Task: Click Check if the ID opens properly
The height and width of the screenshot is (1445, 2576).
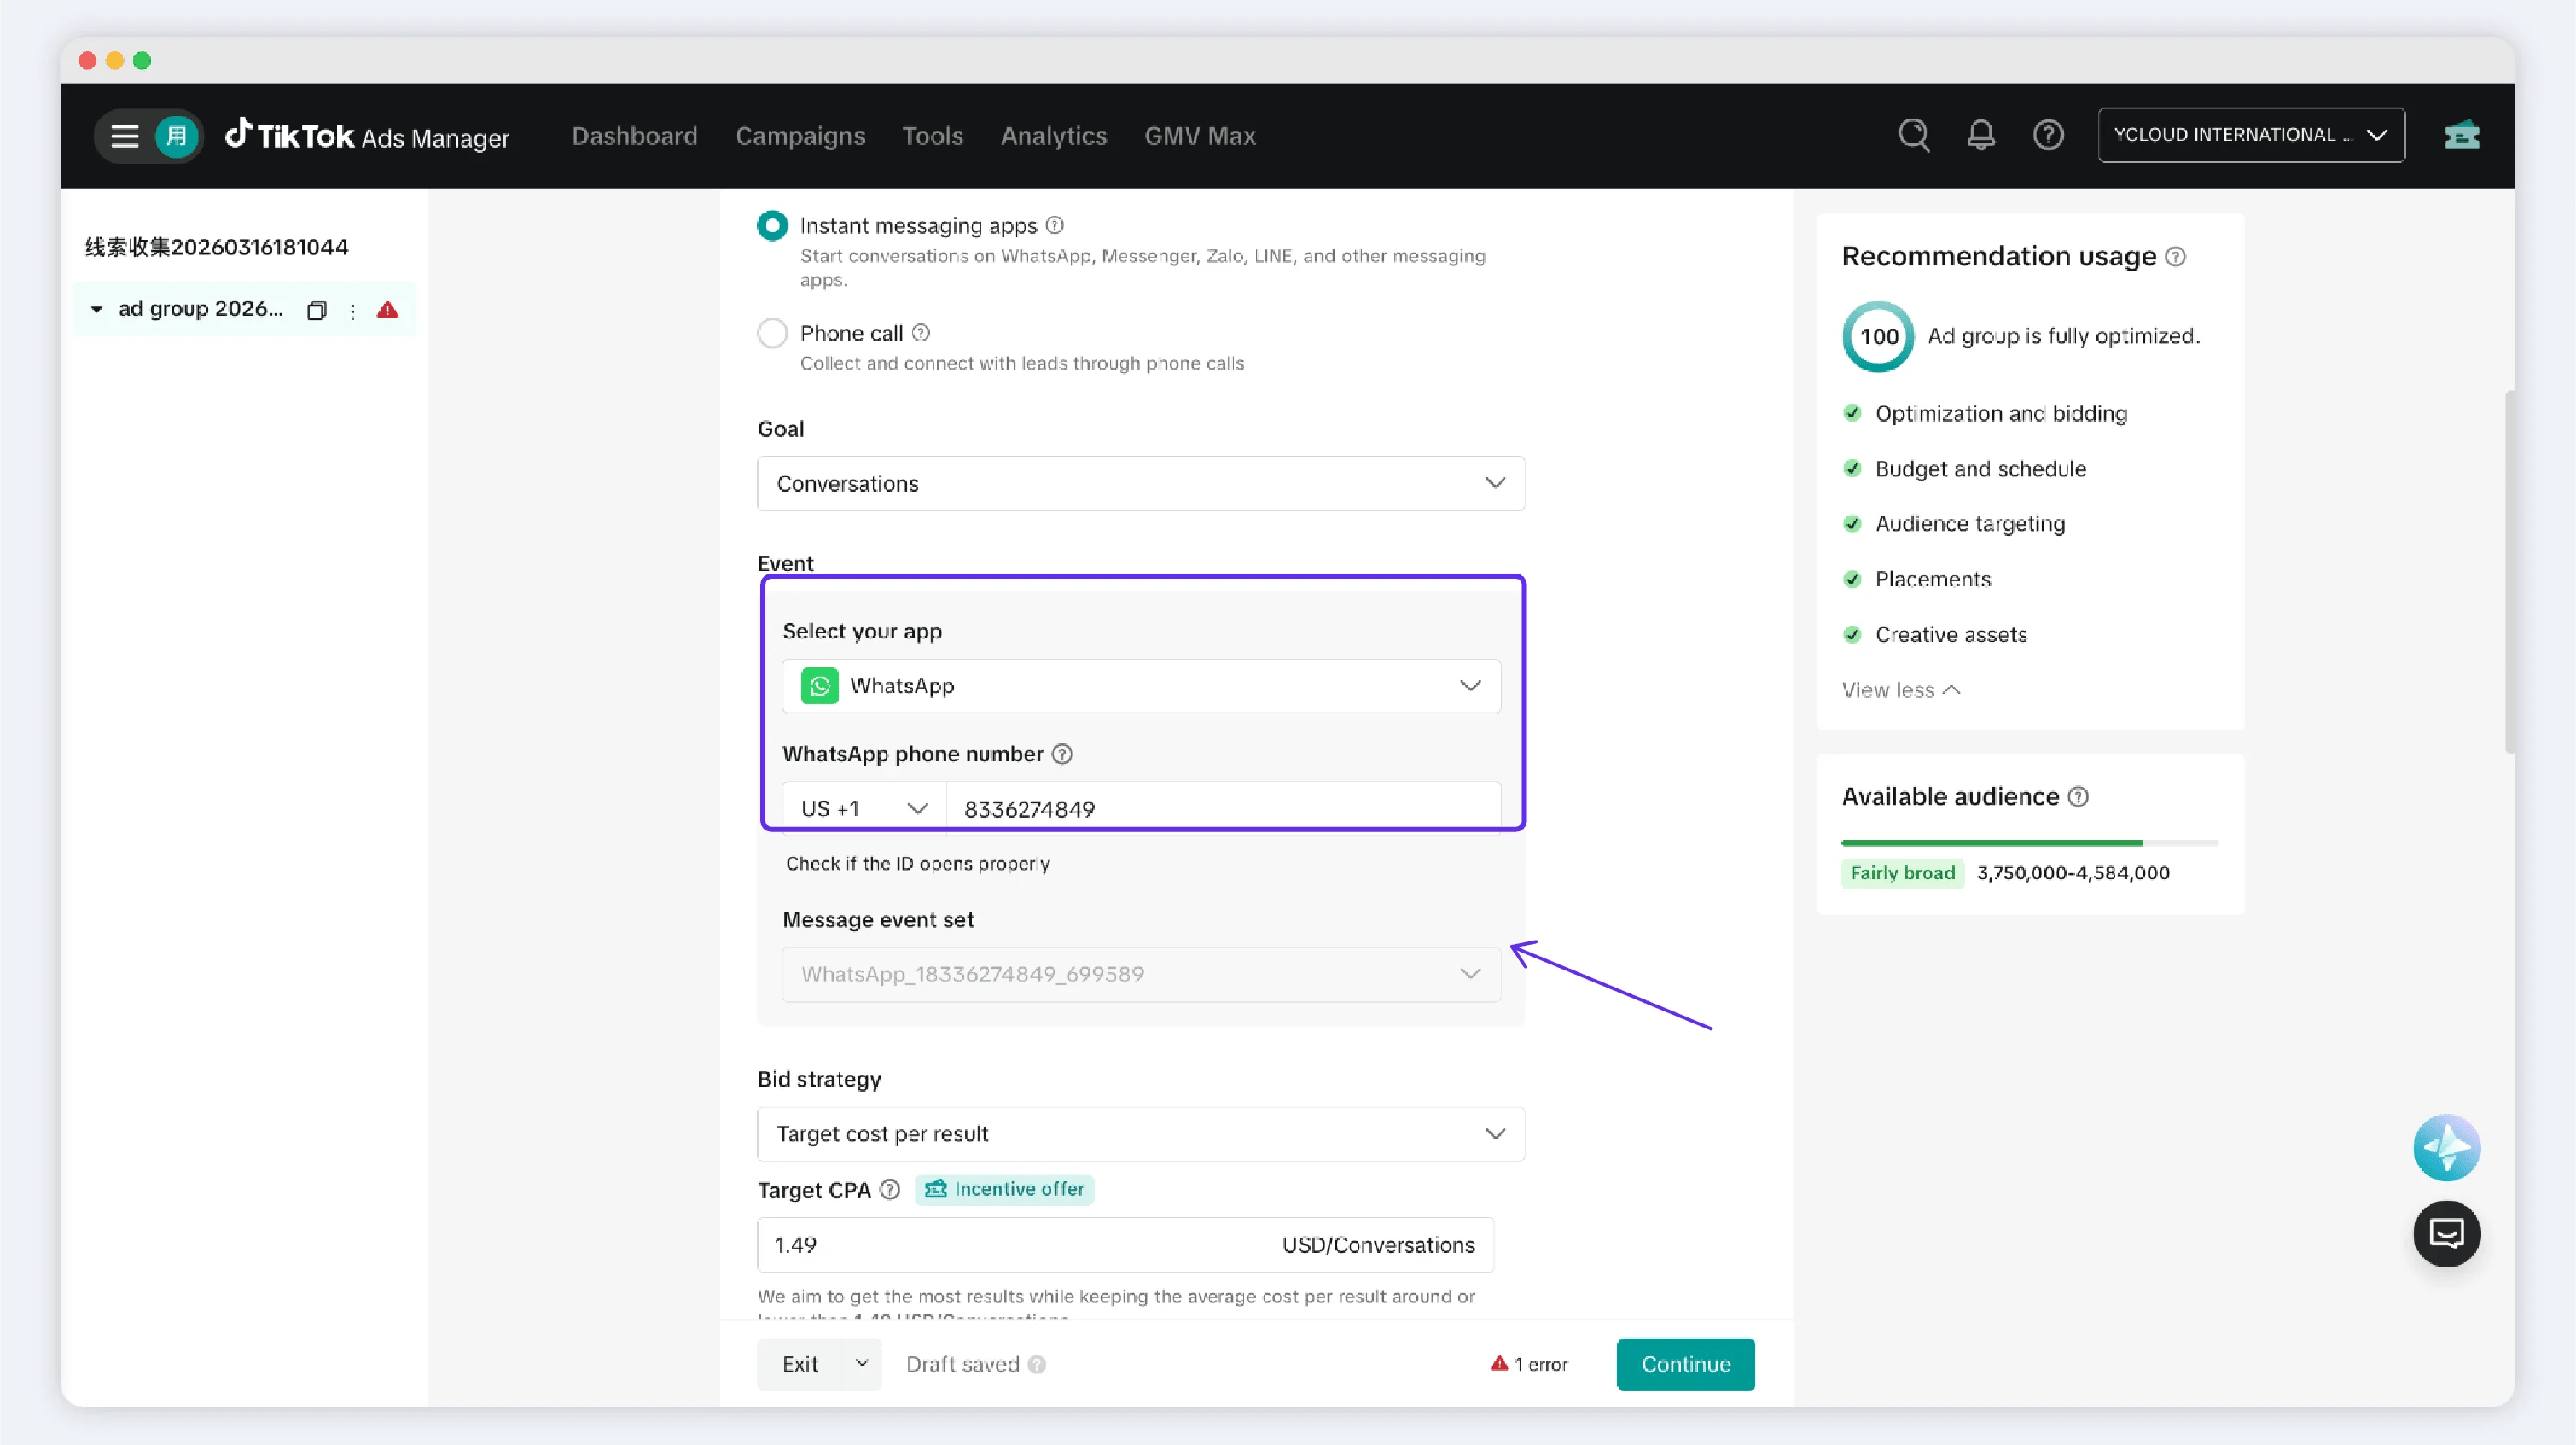Action: (x=917, y=863)
